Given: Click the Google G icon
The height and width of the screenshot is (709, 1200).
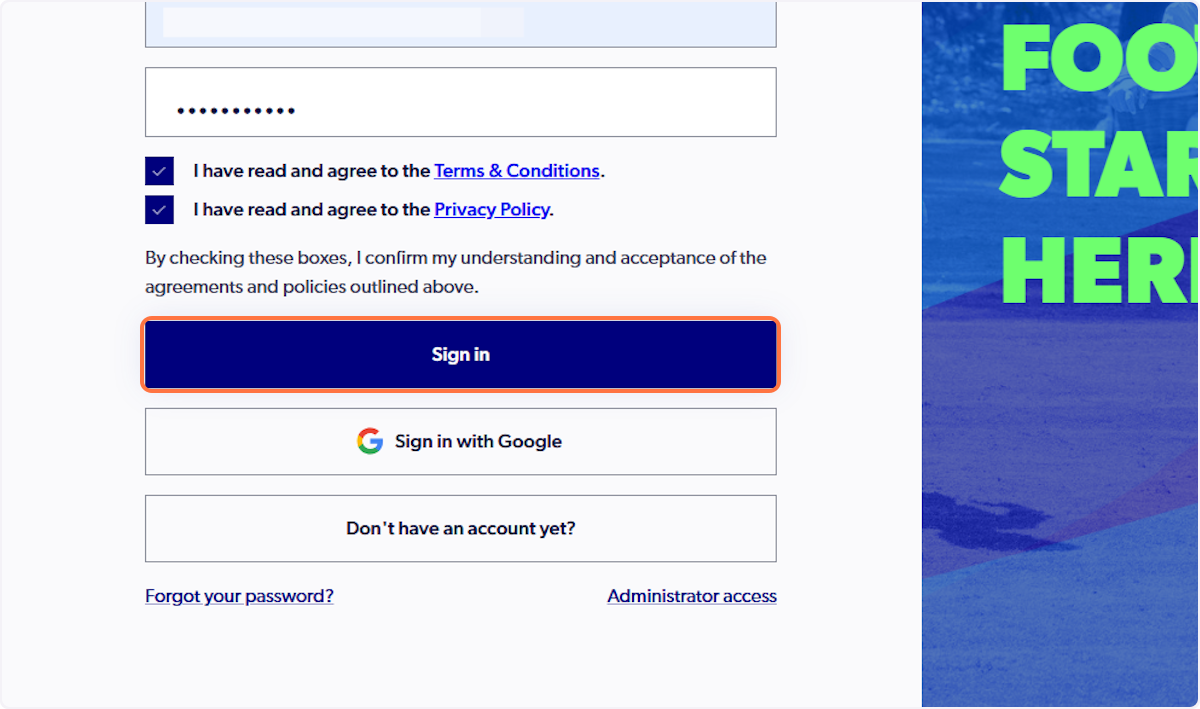Looking at the screenshot, I should (x=370, y=441).
